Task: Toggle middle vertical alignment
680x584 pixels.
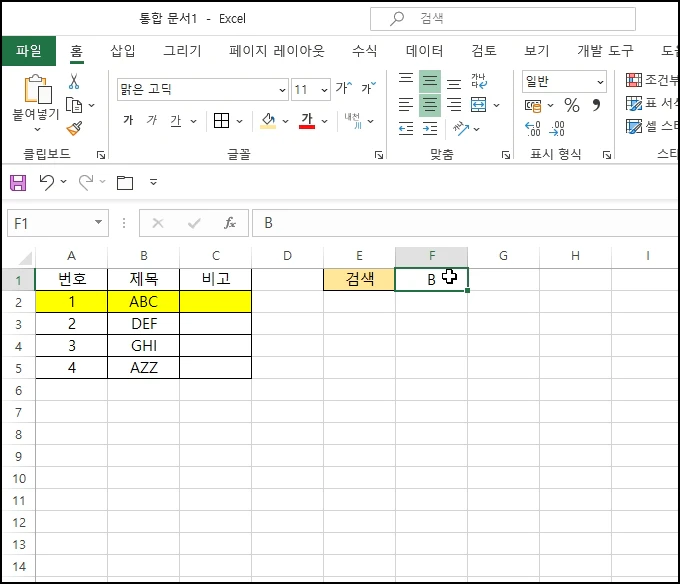Action: 430,81
